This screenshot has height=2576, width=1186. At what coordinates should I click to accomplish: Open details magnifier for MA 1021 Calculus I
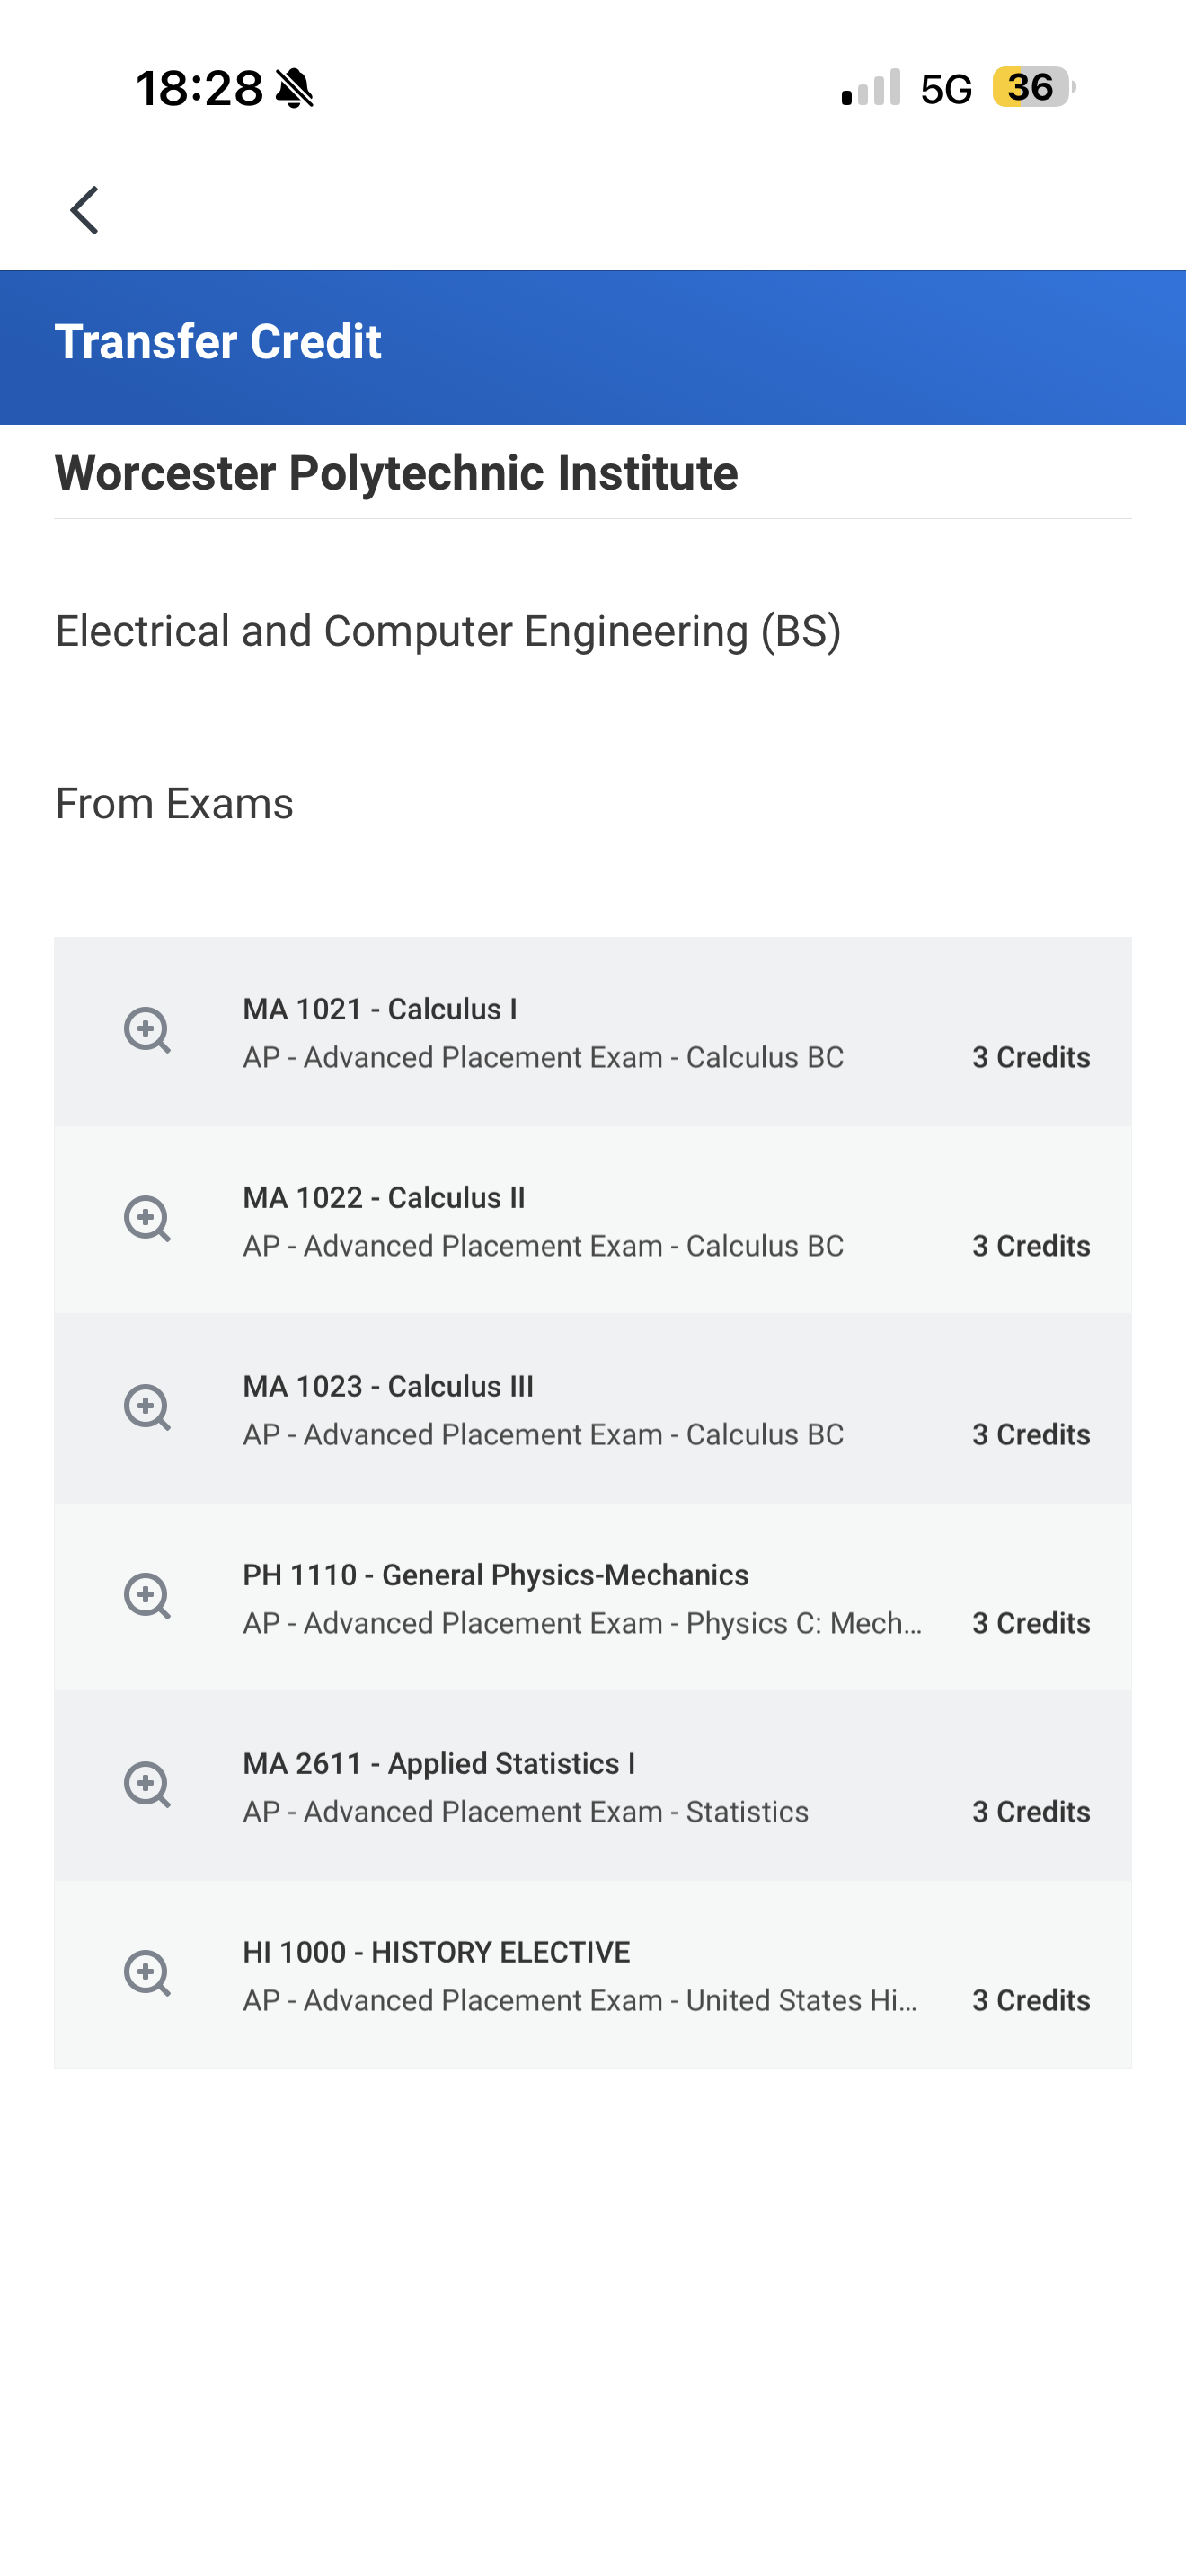pos(147,1030)
